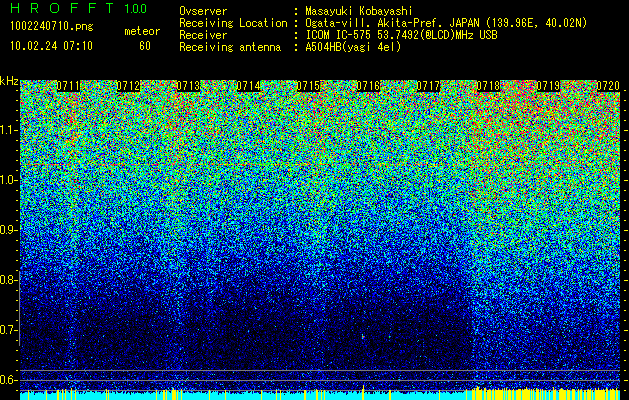The image size is (629, 400).
Task: Click the 0.6 frequency axis label
Action: click(9, 380)
